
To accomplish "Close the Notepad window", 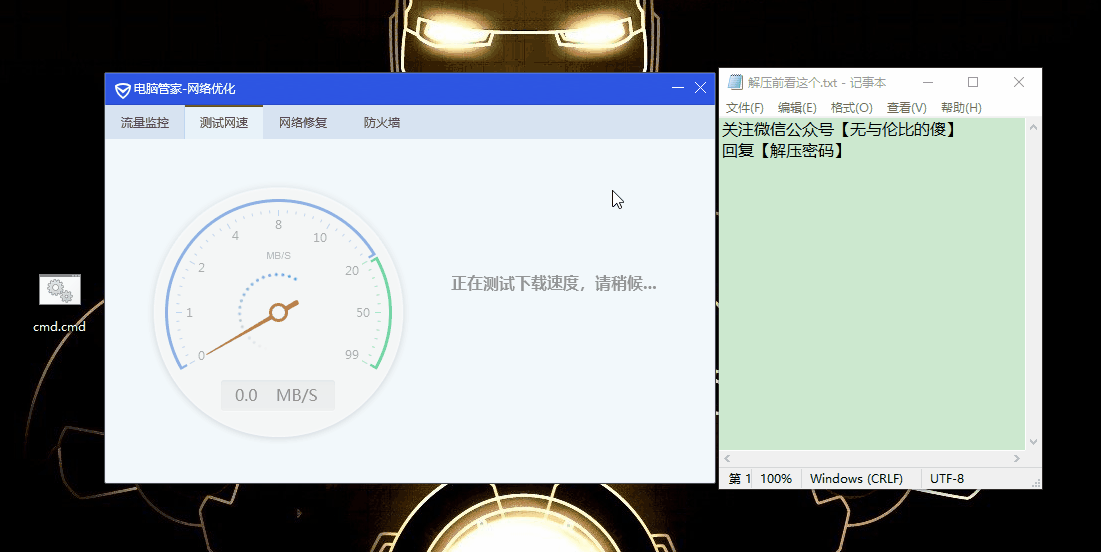I will (1019, 82).
